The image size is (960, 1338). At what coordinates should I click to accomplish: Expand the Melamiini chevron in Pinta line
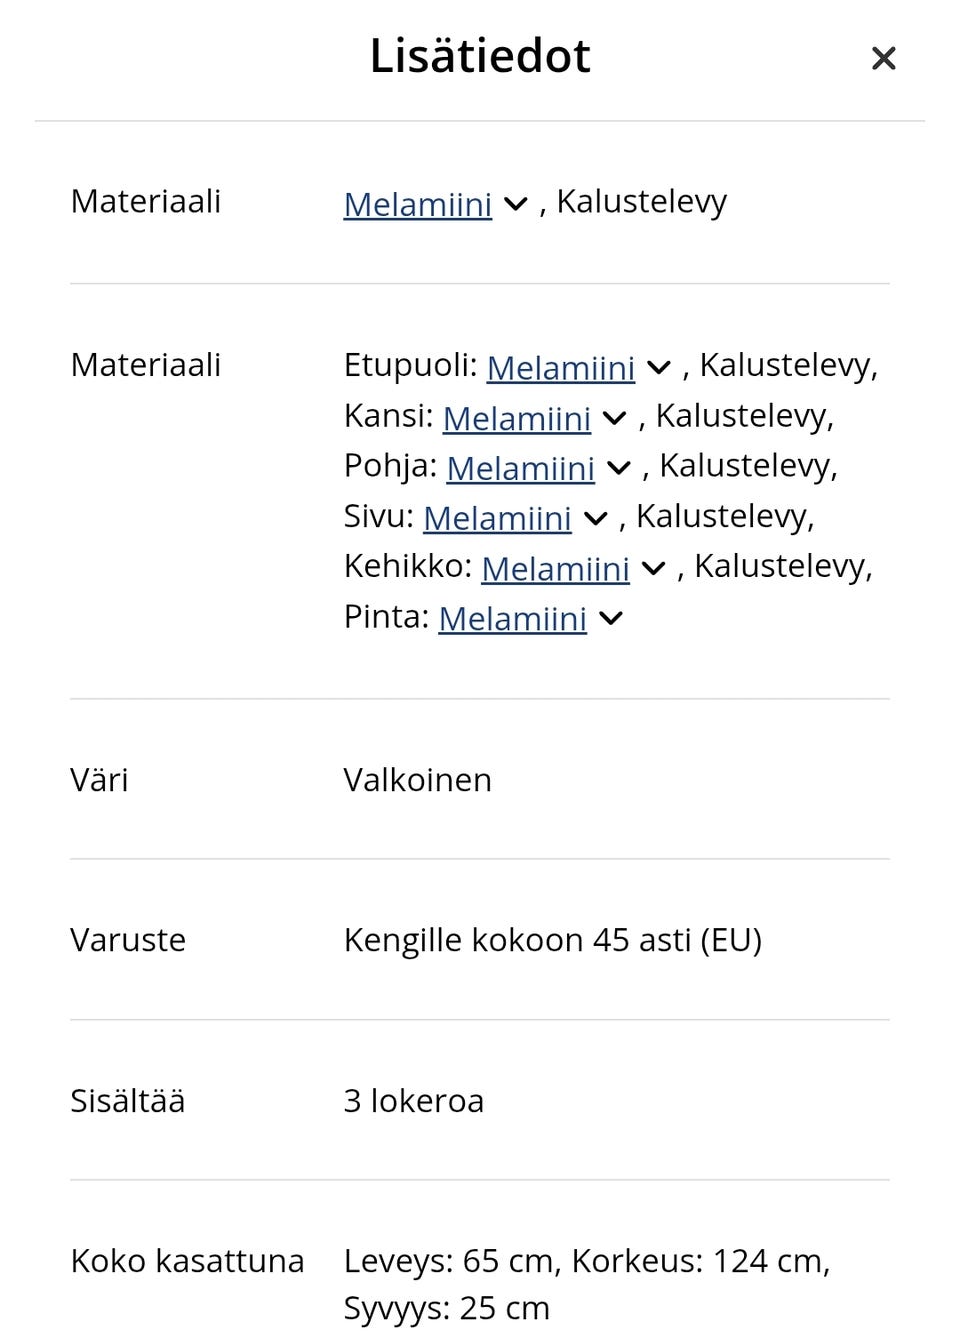click(609, 618)
